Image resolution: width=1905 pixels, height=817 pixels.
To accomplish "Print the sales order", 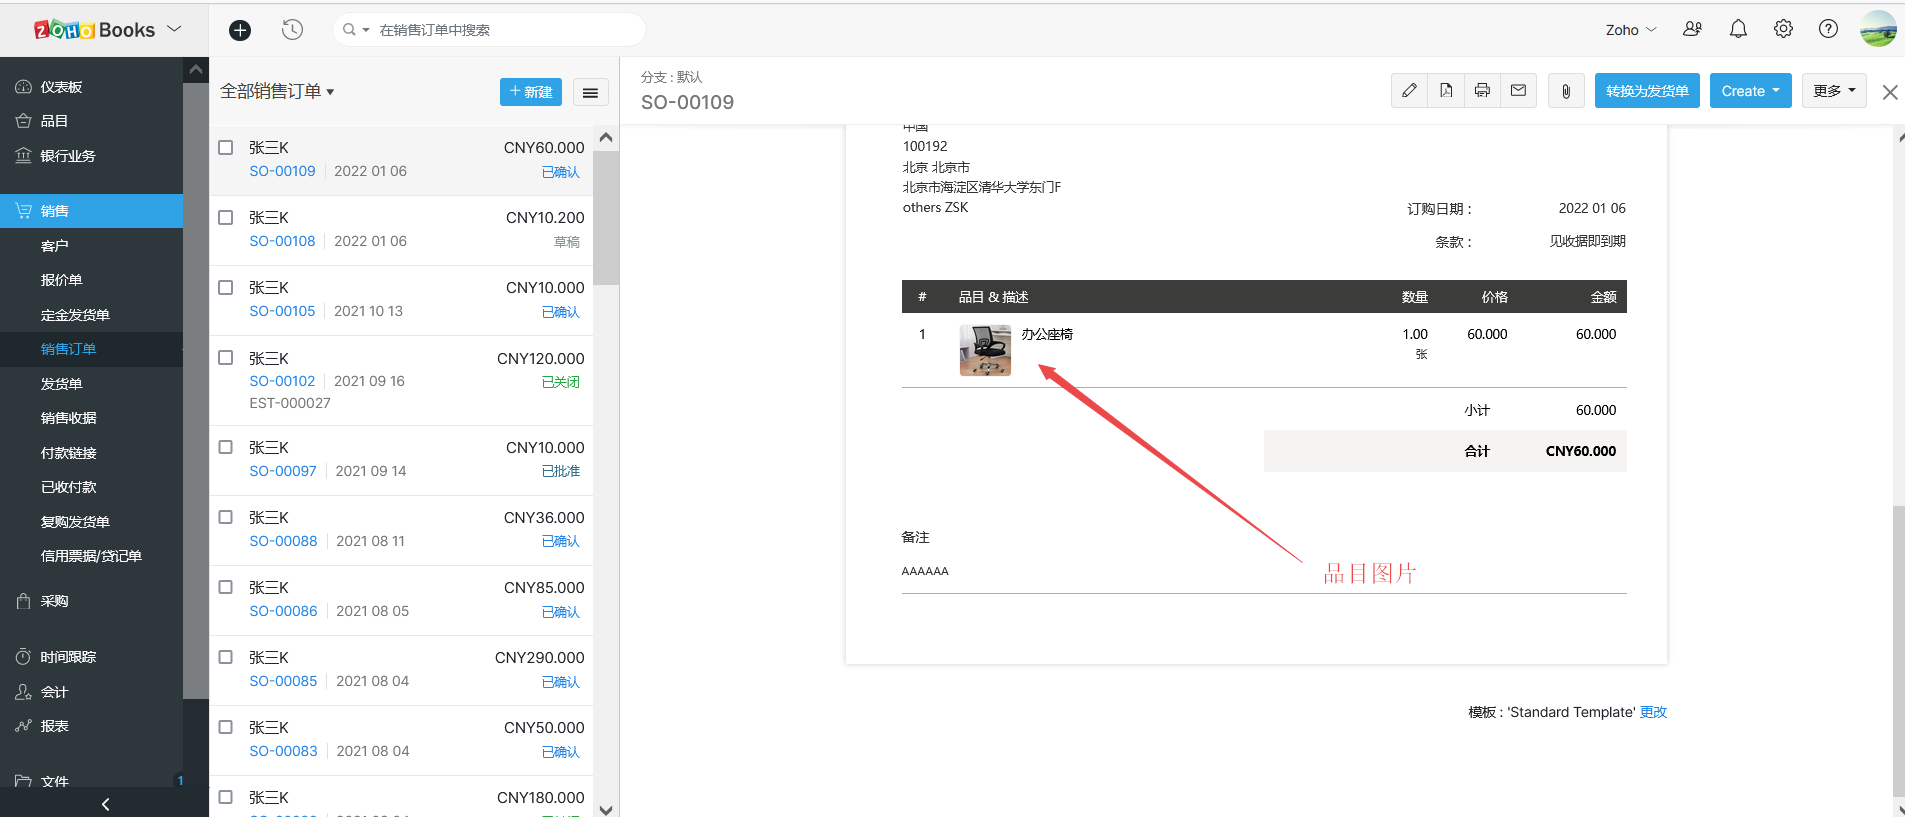I will point(1482,91).
